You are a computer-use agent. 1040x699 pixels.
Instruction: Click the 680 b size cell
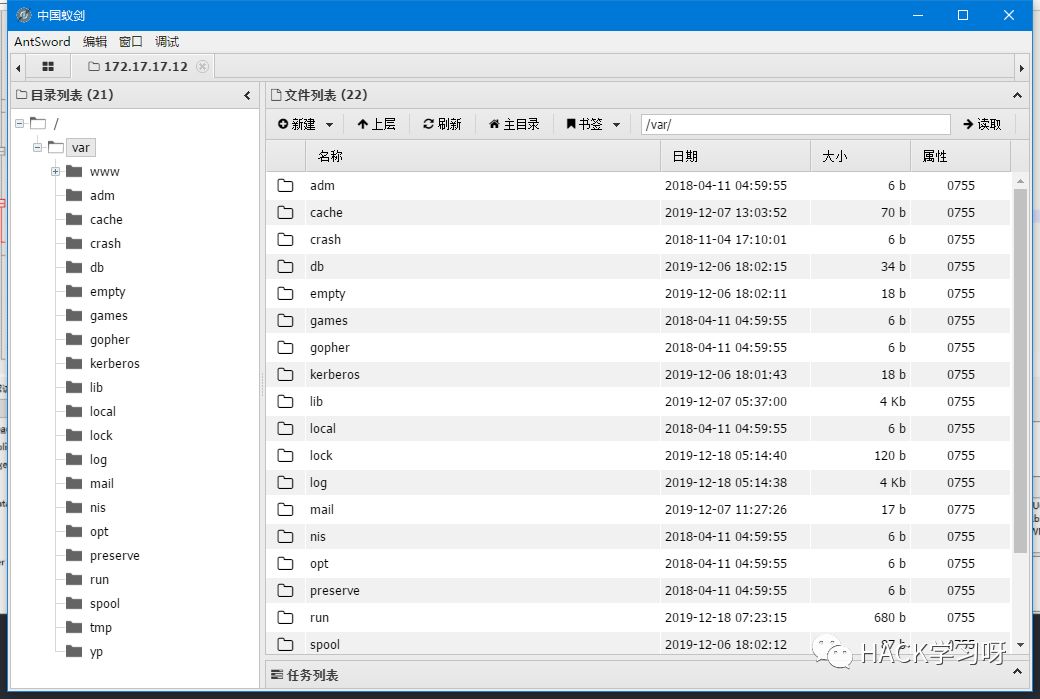(x=889, y=617)
